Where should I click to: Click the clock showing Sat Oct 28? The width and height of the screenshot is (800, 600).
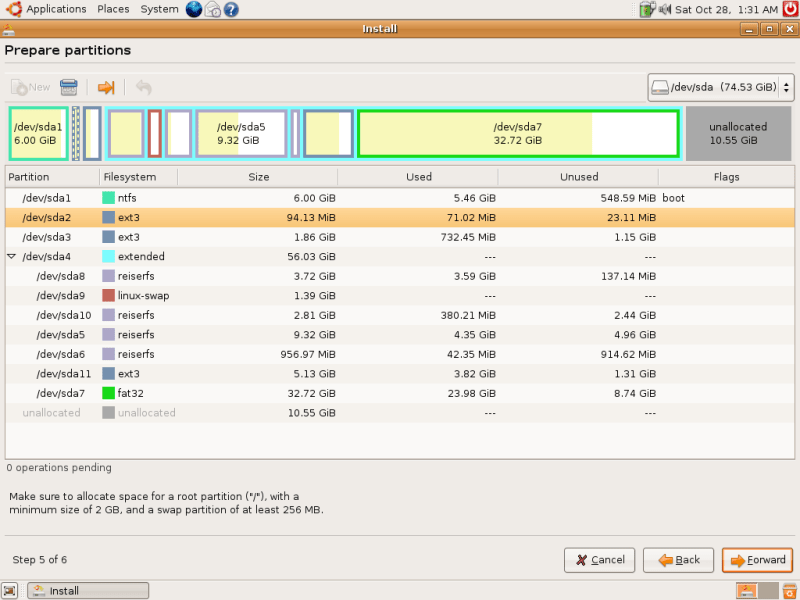(726, 9)
